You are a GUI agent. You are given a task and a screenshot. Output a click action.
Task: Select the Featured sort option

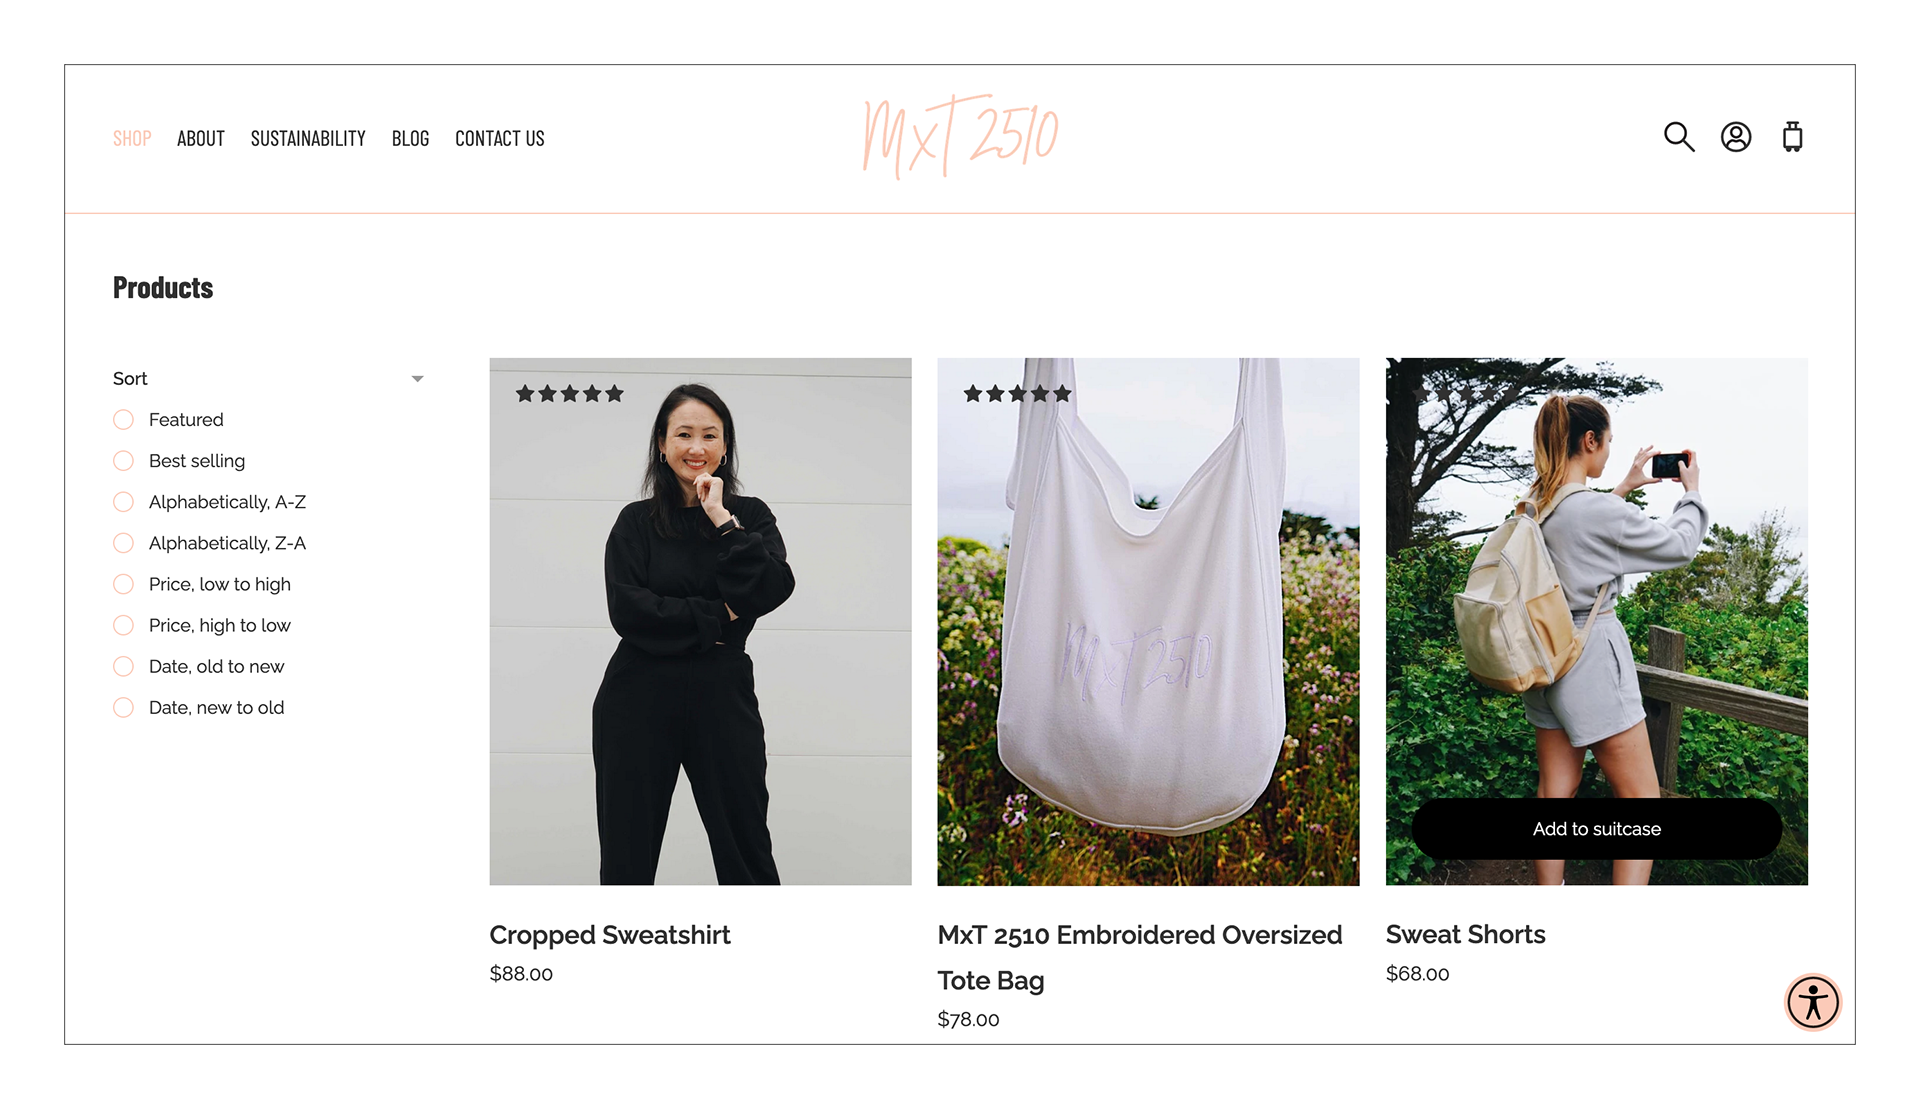tap(168, 420)
